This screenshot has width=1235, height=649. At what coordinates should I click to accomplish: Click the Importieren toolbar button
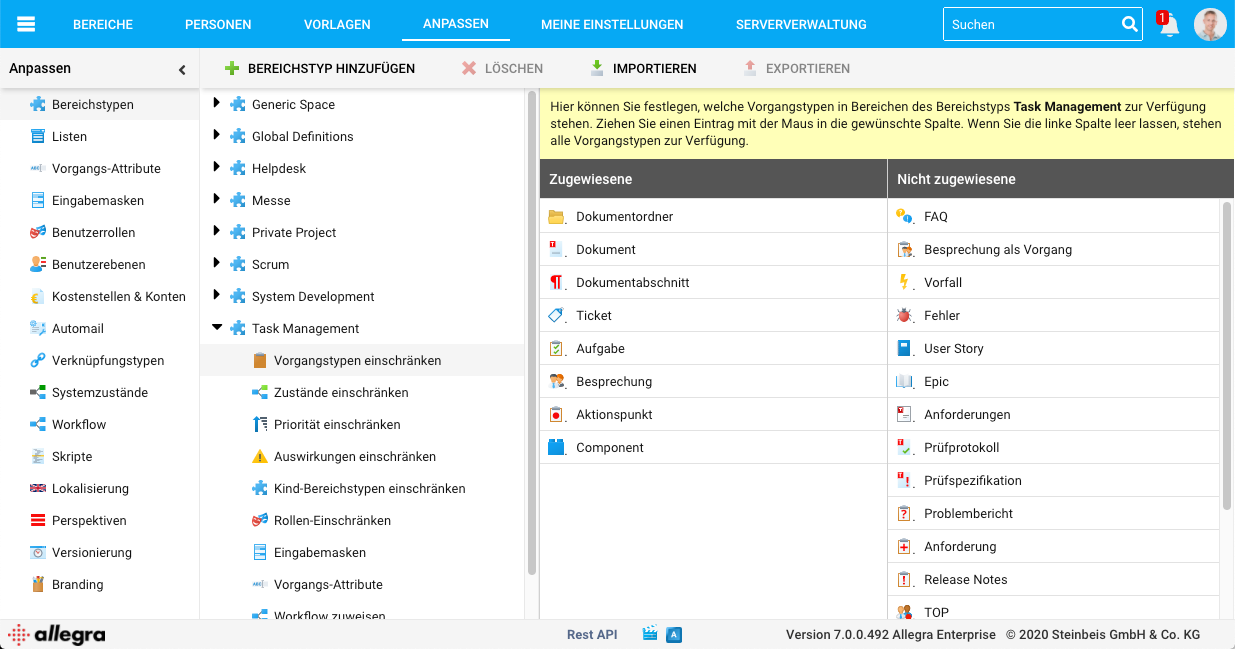point(643,69)
